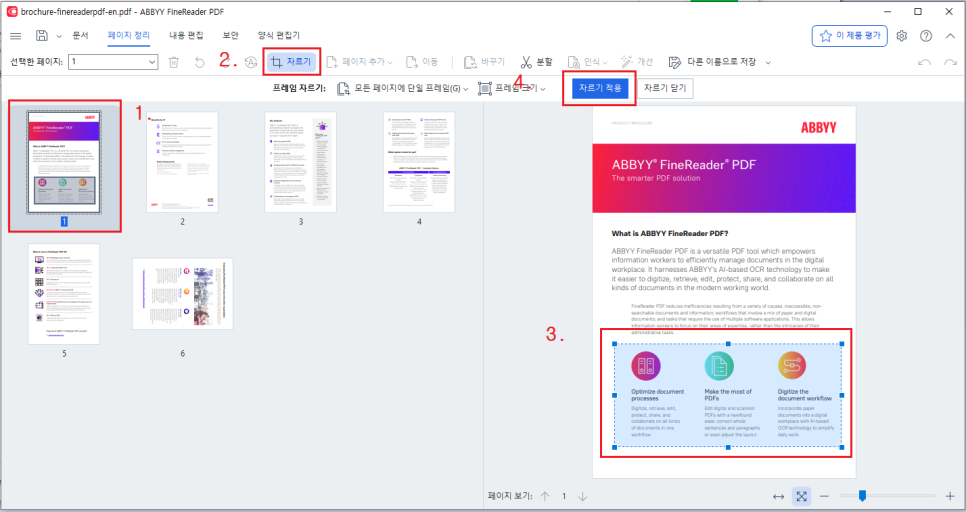The width and height of the screenshot is (966, 512).
Task: Open the 보안 tab
Action: click(230, 36)
